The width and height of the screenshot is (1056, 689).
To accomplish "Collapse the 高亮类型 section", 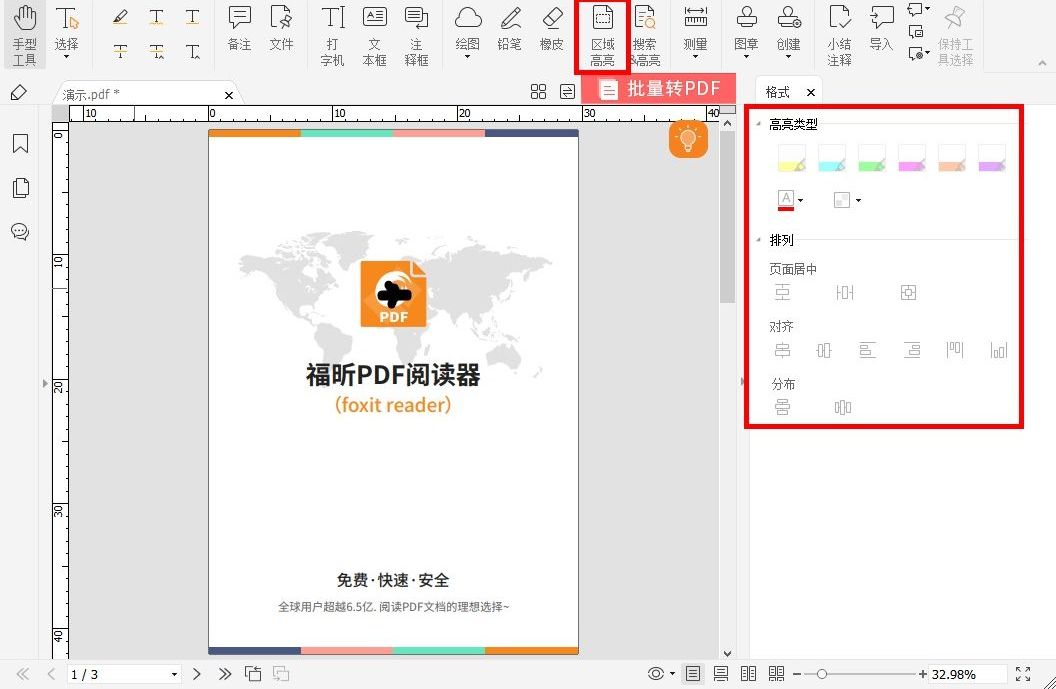I will (x=759, y=124).
